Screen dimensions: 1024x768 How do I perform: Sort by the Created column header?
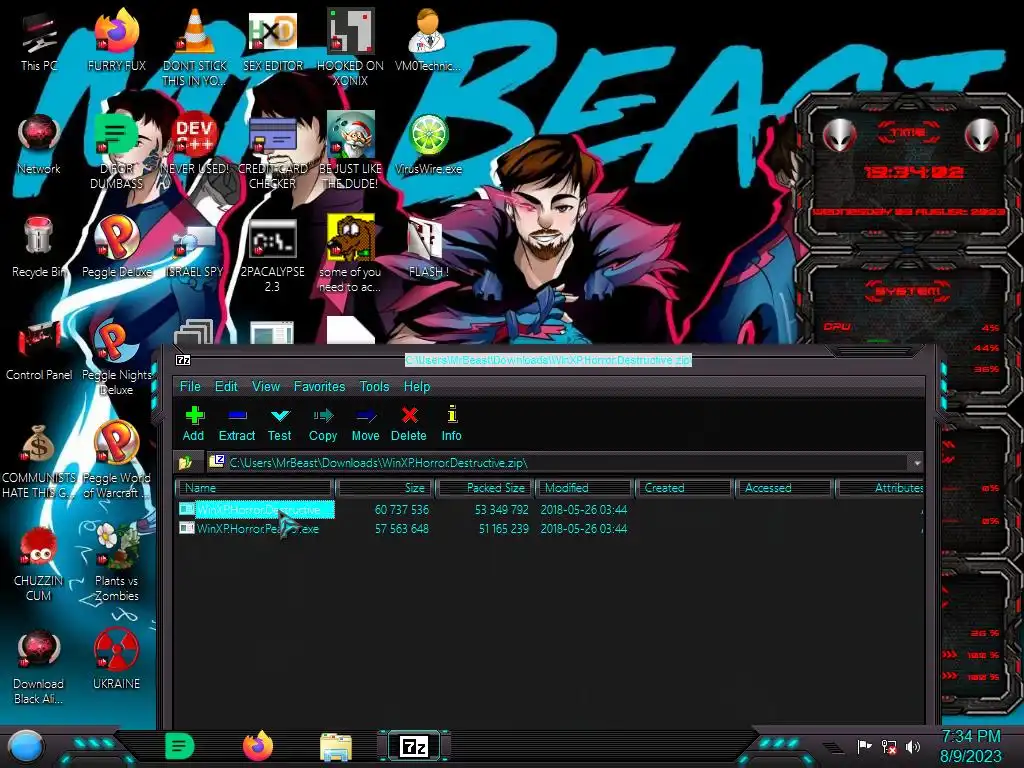click(x=684, y=488)
